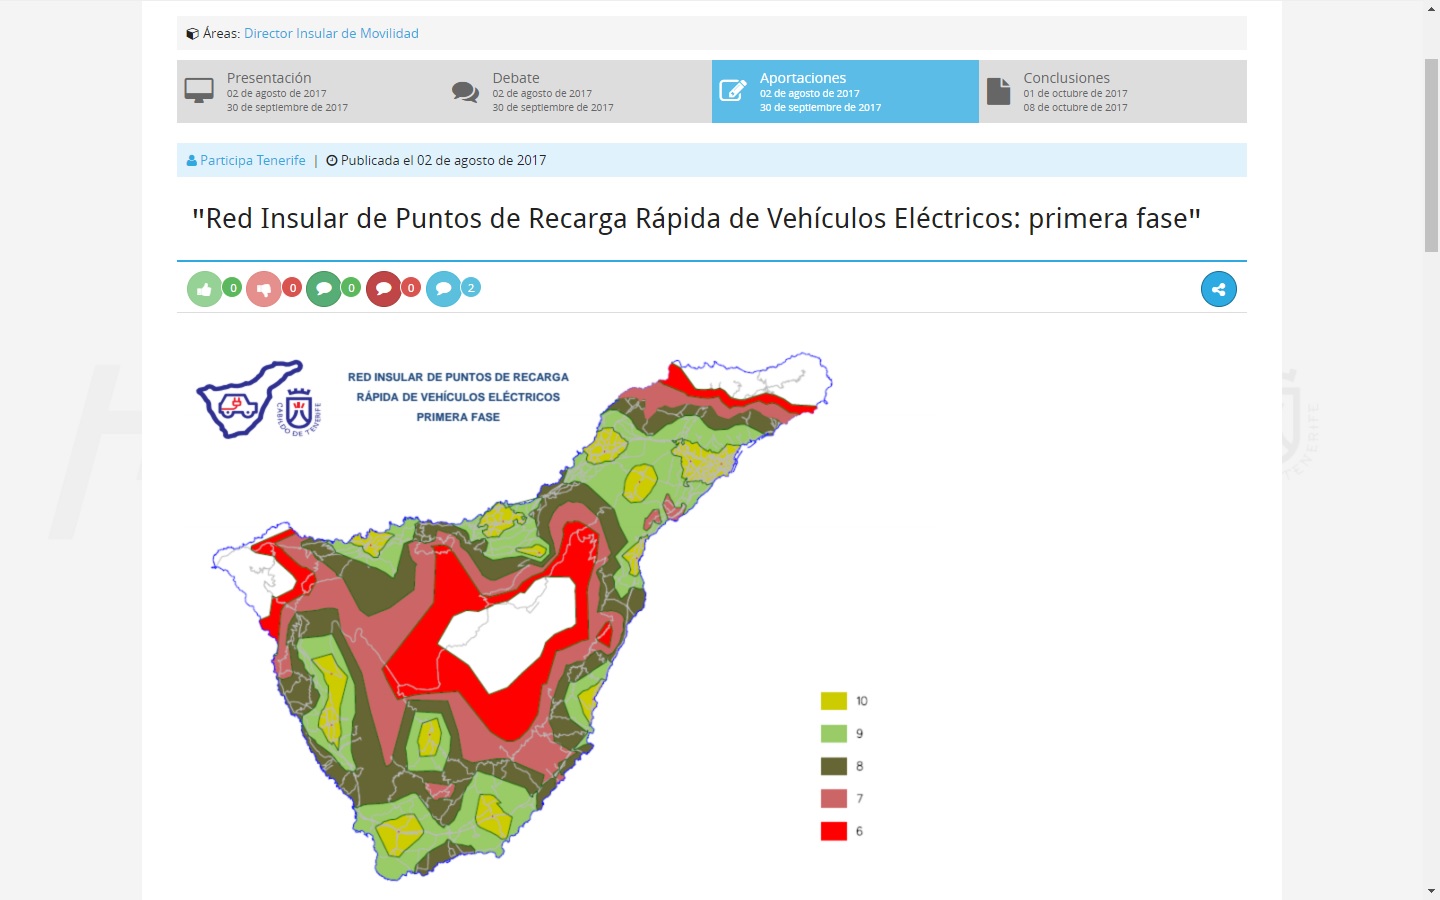
Task: Click the red legend swatch for 6
Action: click(x=834, y=831)
